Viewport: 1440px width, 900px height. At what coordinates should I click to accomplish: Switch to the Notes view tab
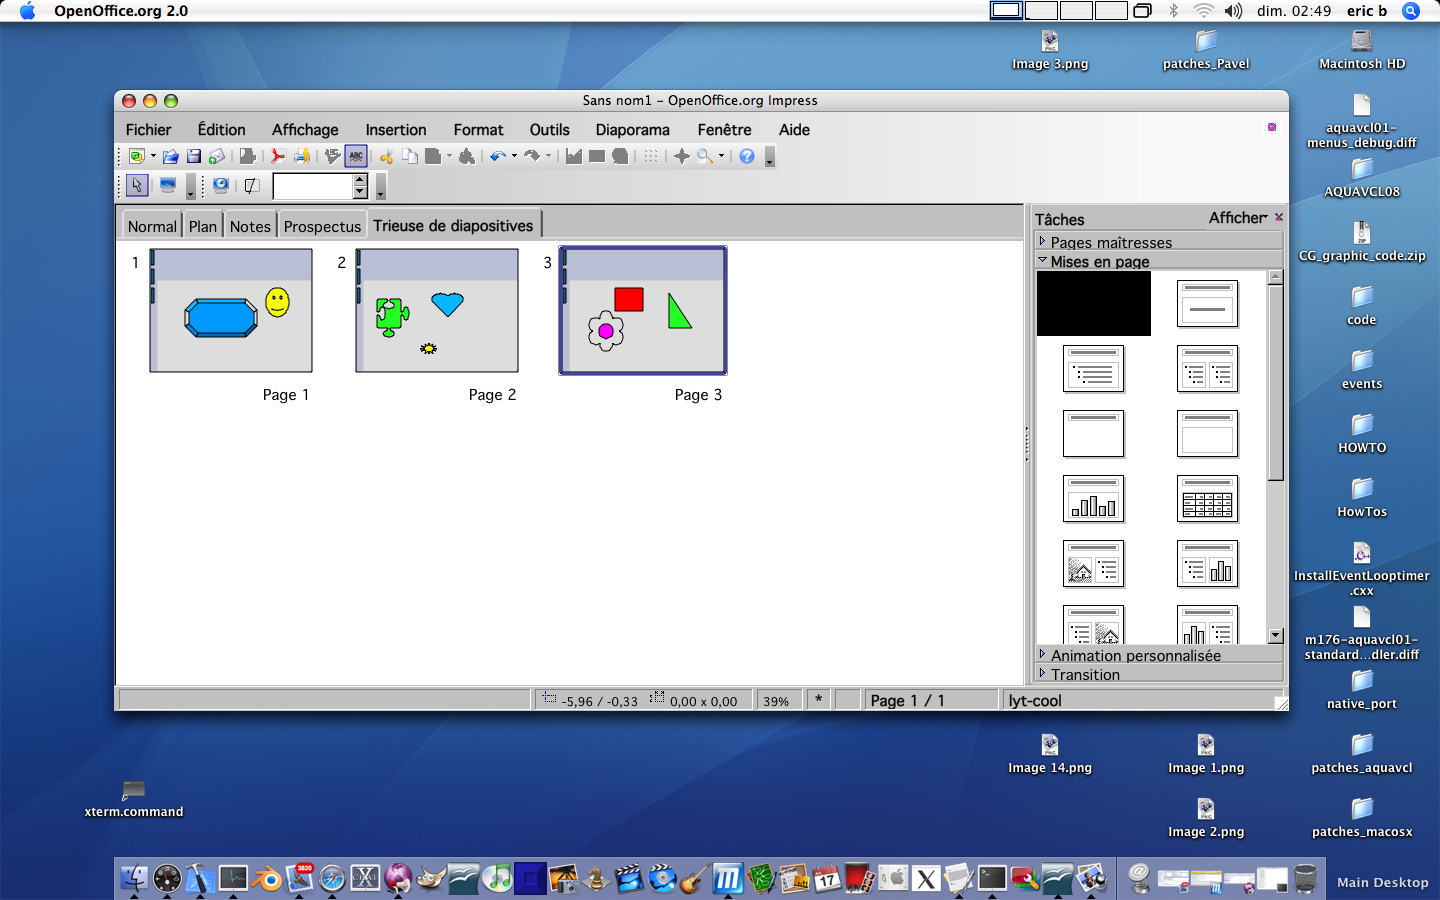[250, 226]
